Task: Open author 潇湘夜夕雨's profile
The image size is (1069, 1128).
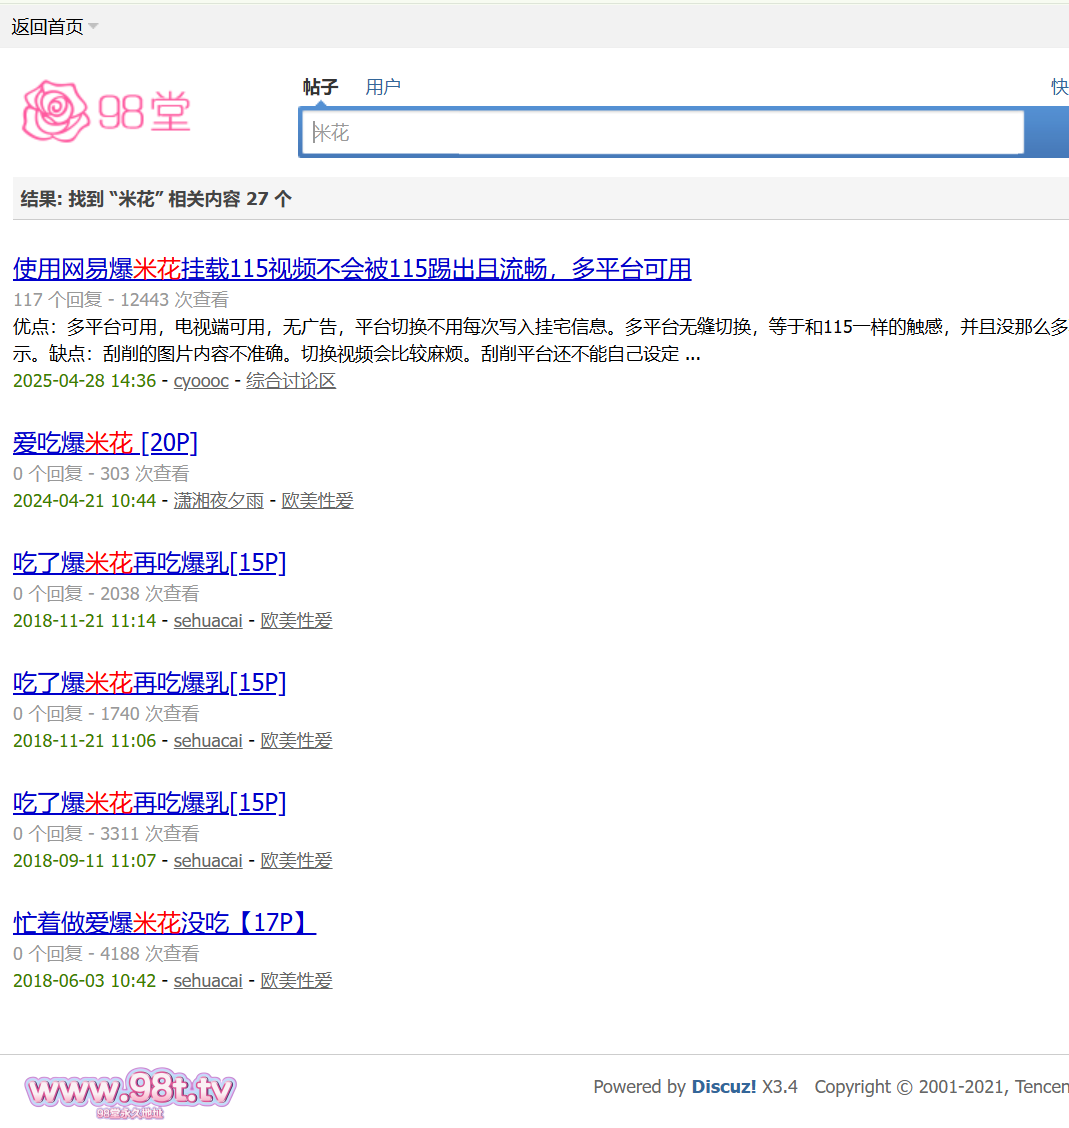Action: 219,501
